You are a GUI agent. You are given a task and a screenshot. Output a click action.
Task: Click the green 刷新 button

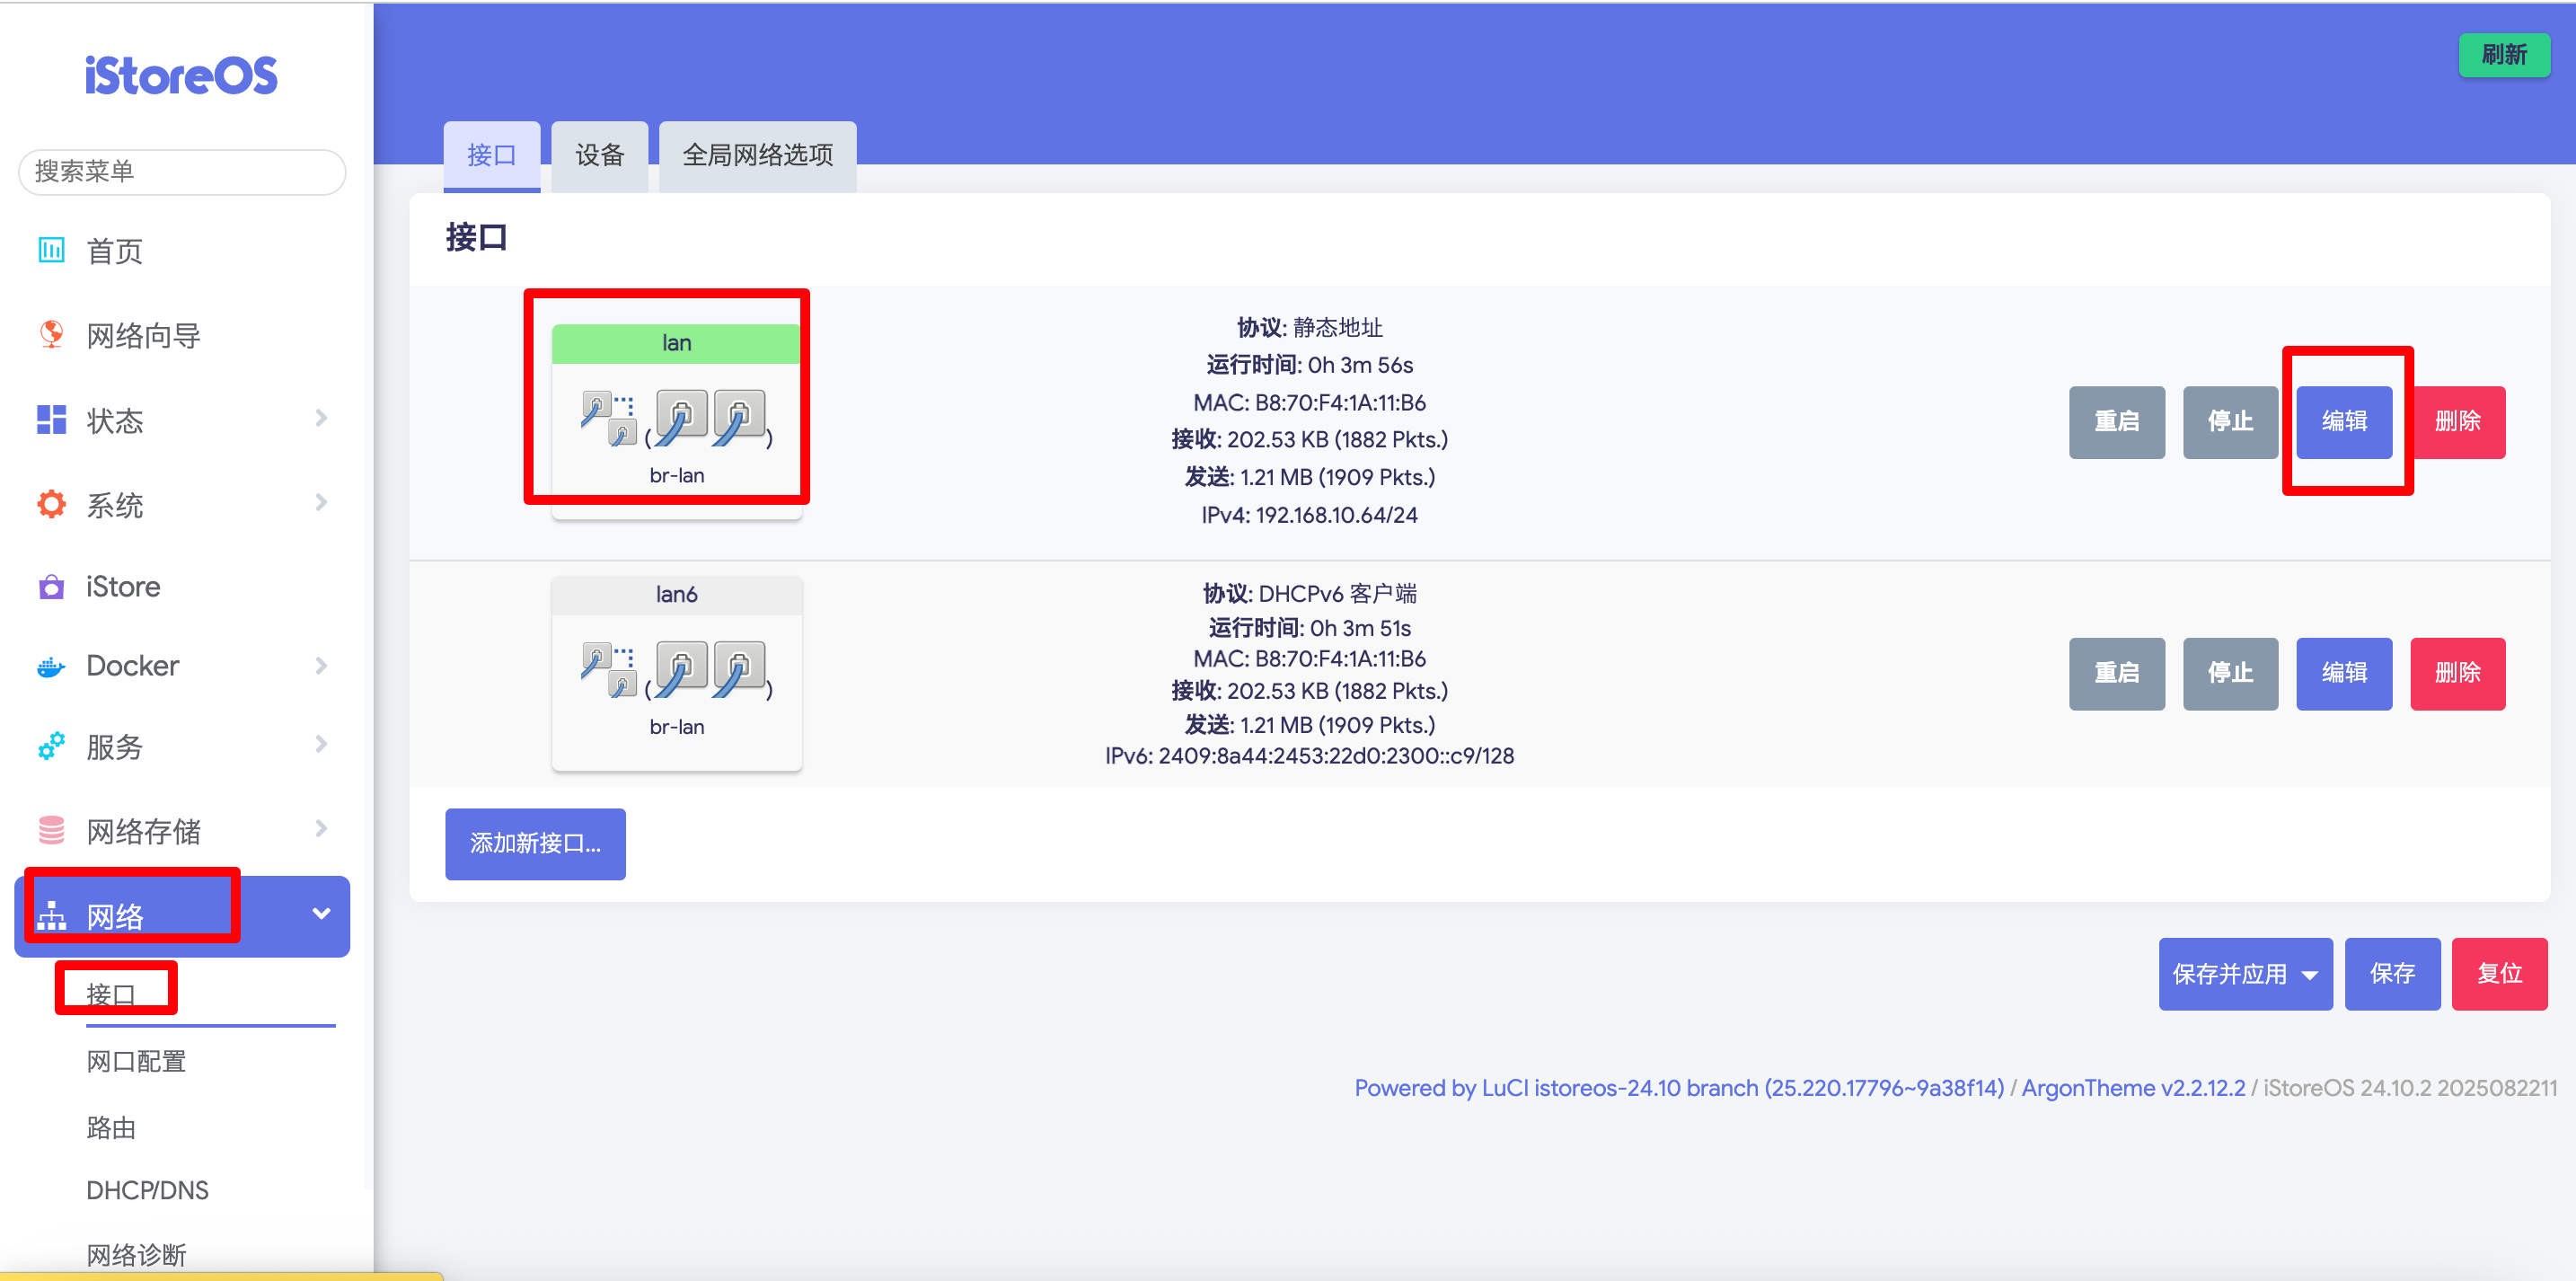point(2503,55)
